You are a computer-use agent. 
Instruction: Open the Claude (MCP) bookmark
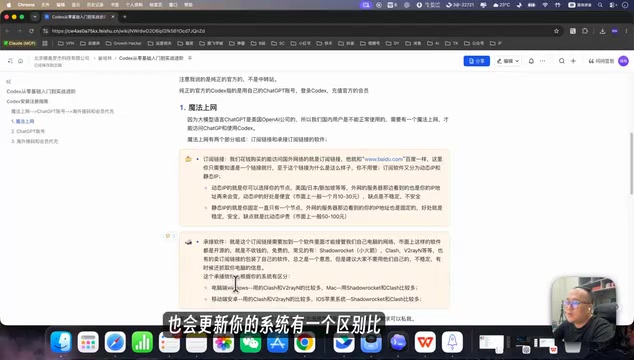click(19, 43)
